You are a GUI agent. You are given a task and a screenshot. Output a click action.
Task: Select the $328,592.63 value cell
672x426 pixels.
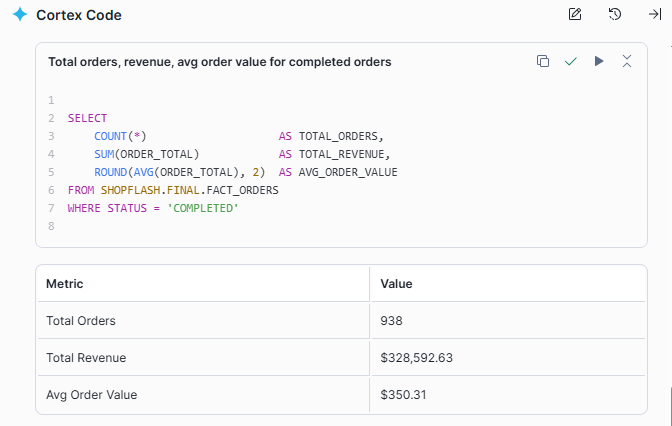(508, 358)
